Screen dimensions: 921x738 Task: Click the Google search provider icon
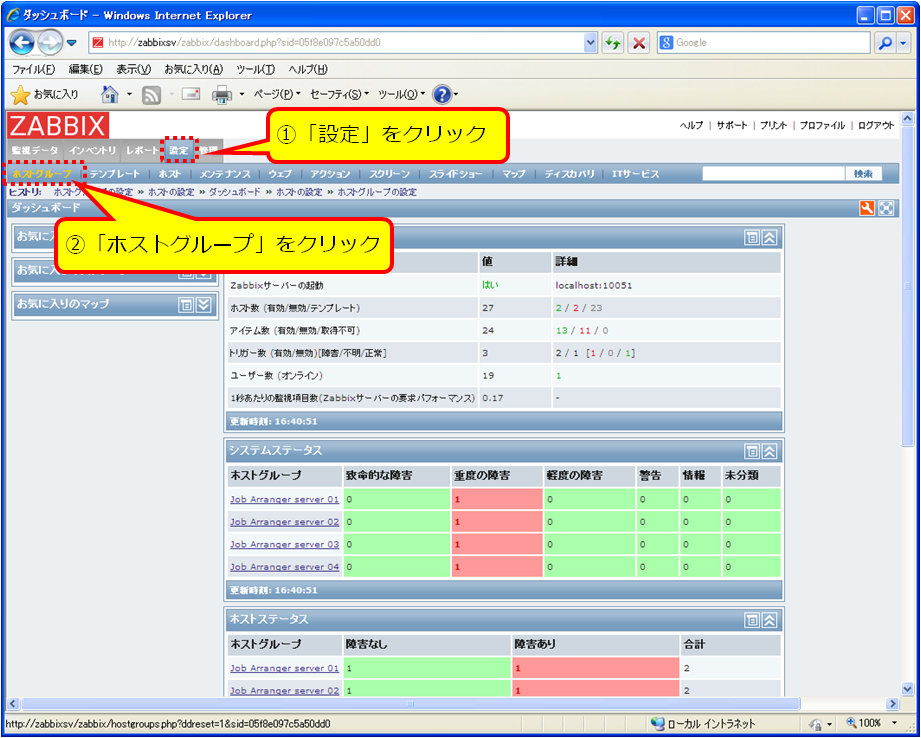pos(665,42)
